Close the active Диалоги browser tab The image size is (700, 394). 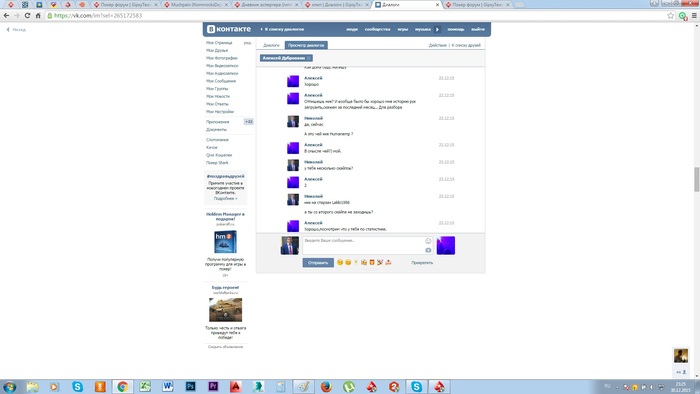[x=437, y=4]
